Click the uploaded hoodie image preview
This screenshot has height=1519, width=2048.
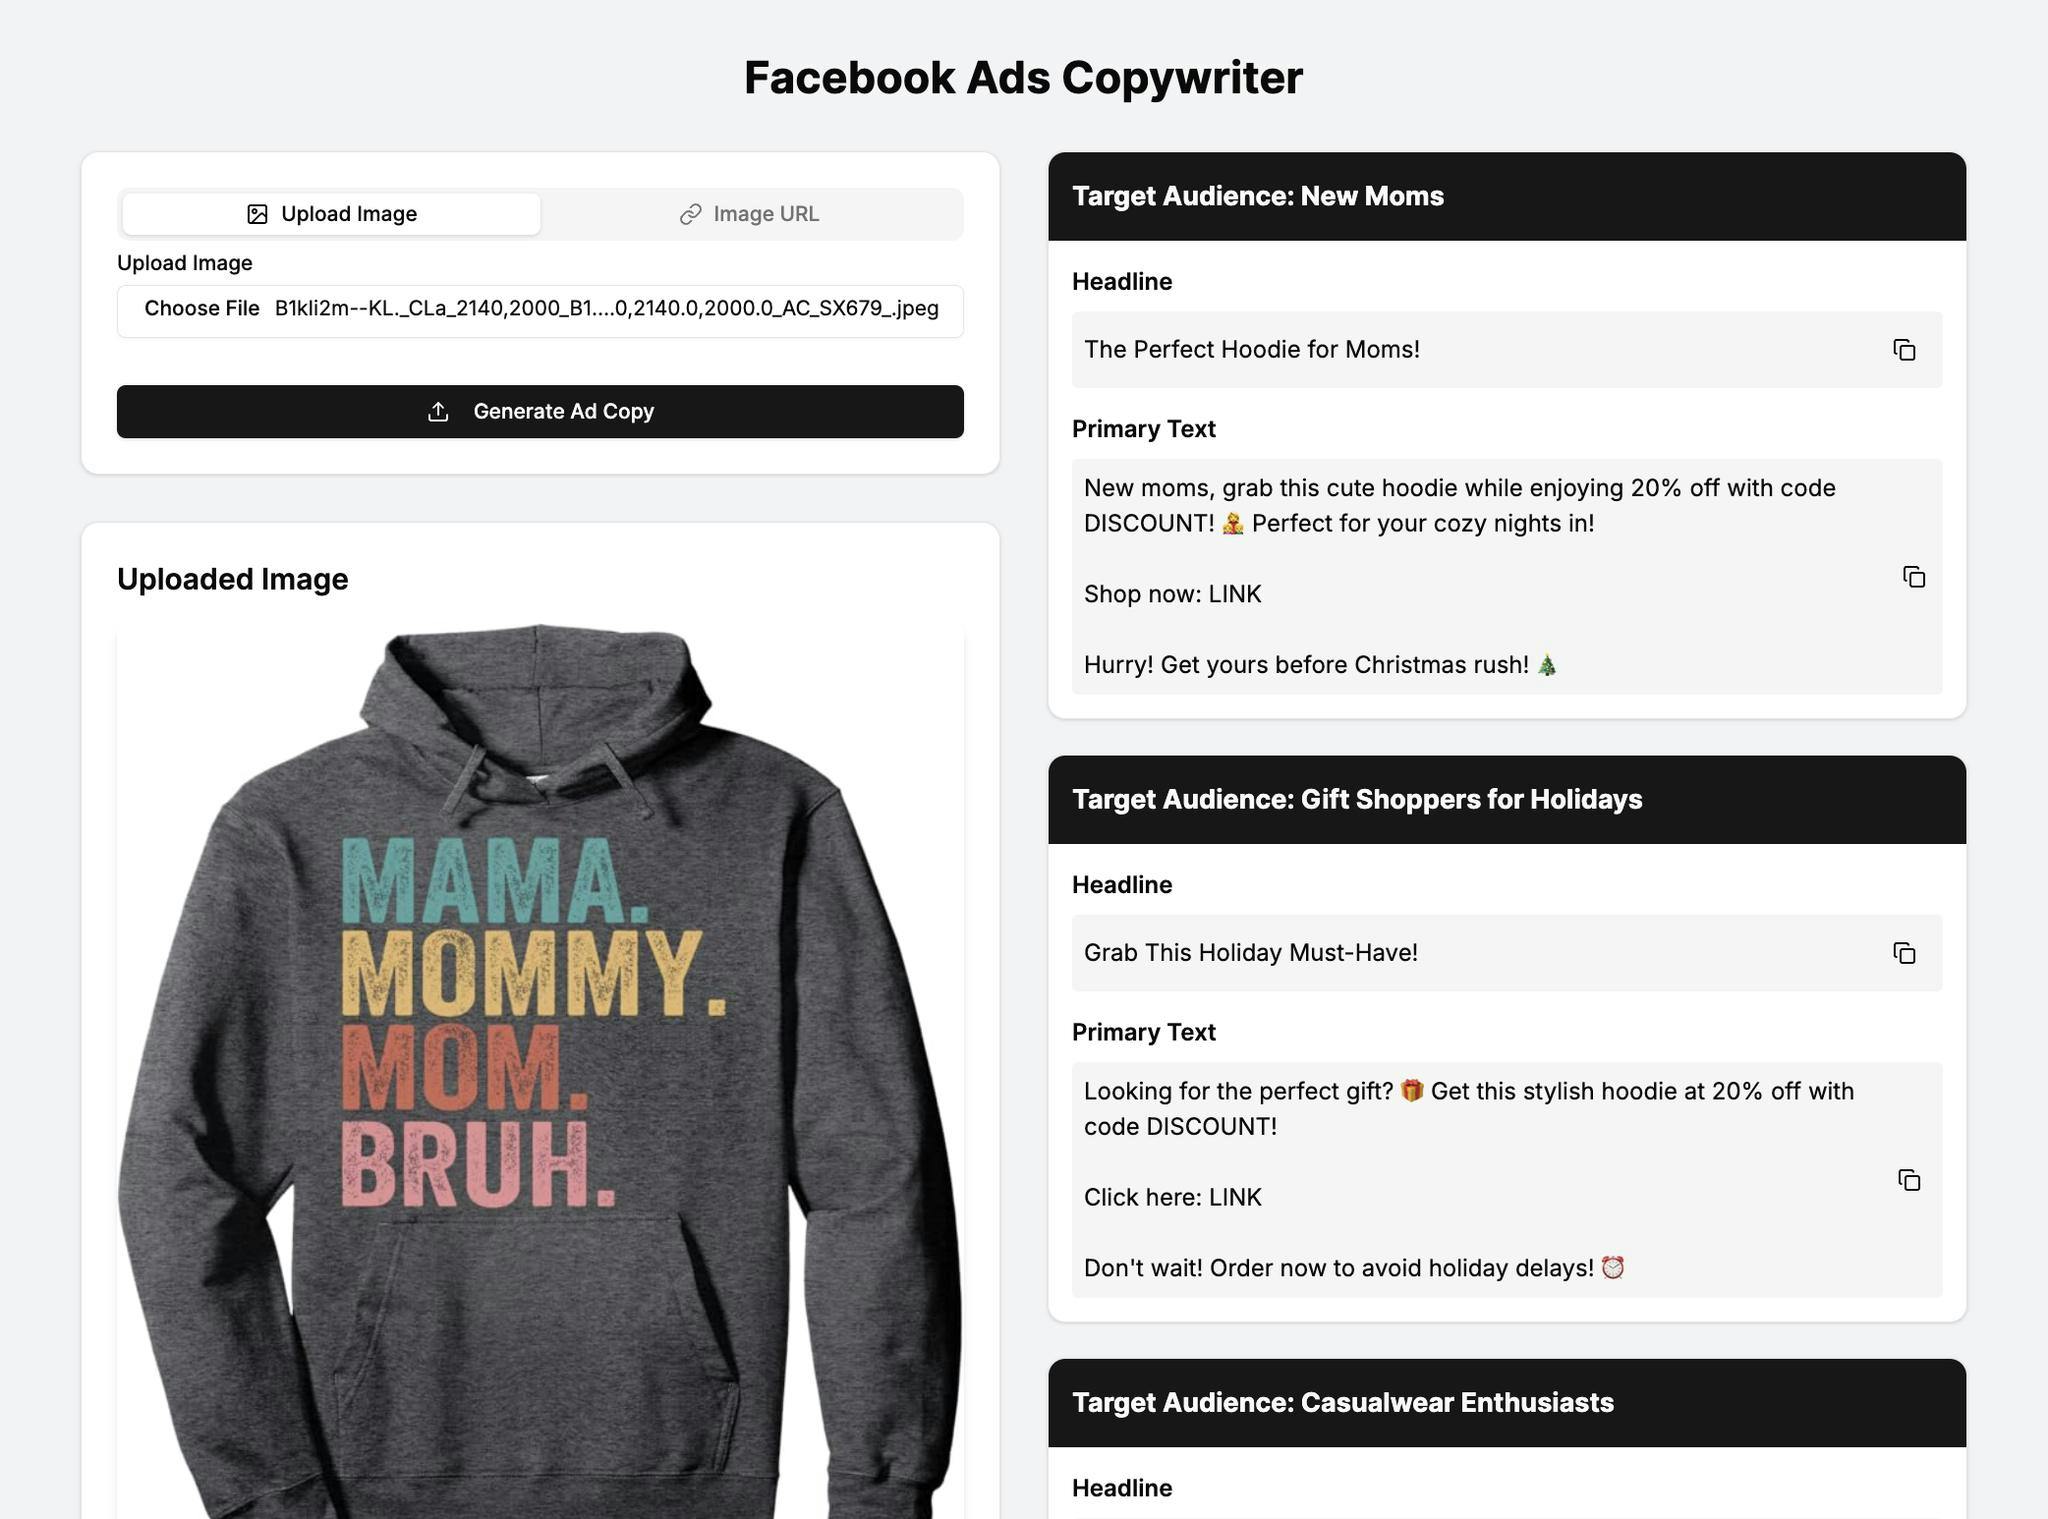coord(540,1070)
